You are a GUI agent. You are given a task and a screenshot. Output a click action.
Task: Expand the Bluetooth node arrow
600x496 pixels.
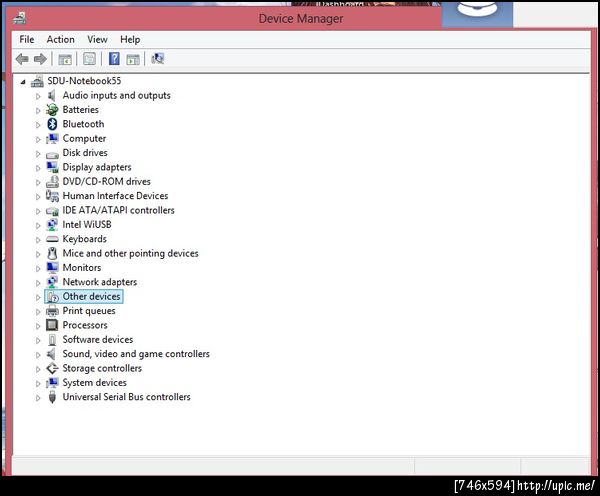pyautogui.click(x=38, y=125)
